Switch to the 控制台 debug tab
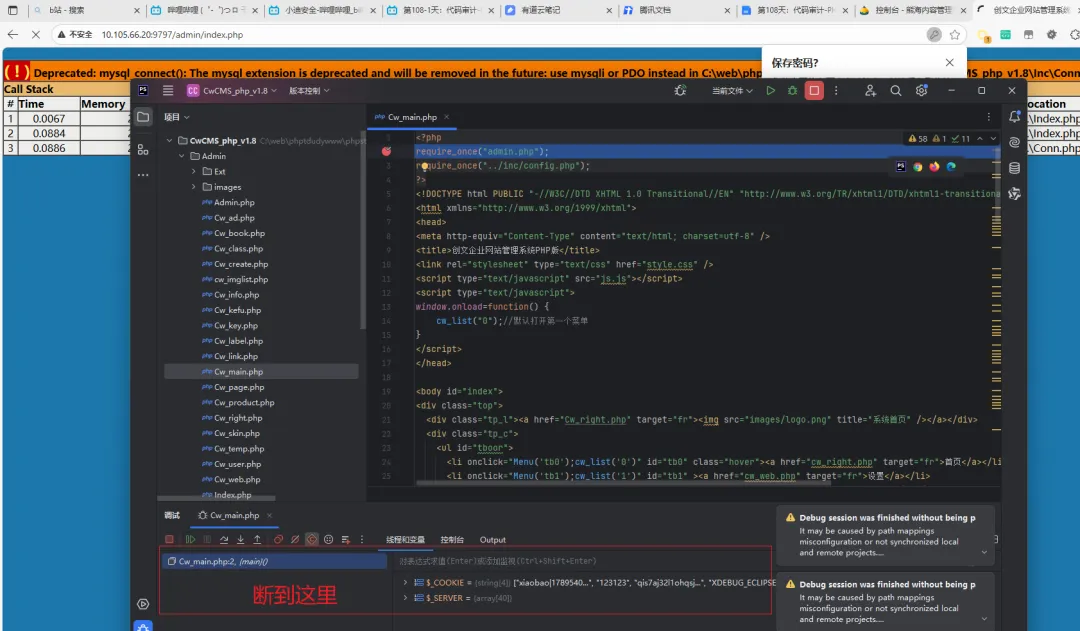 (x=452, y=539)
